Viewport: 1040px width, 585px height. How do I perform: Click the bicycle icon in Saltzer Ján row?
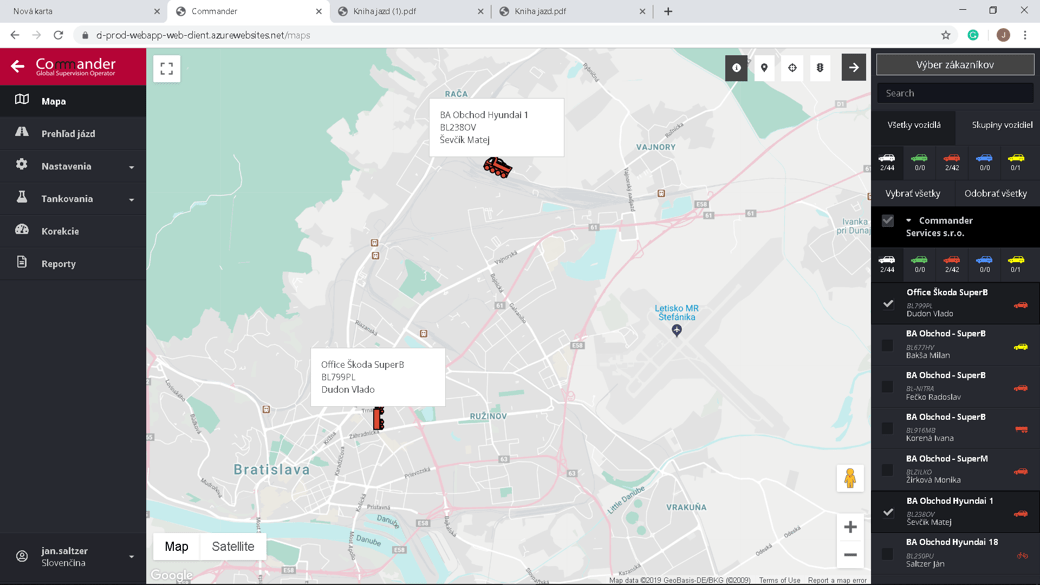[x=1022, y=556]
